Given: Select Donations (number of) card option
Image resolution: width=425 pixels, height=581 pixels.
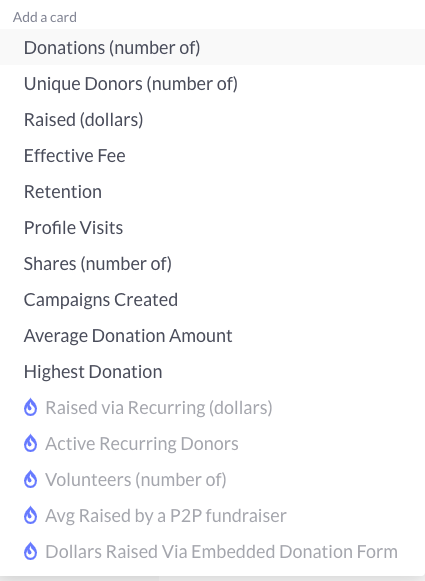Looking at the screenshot, I should tap(212, 47).
